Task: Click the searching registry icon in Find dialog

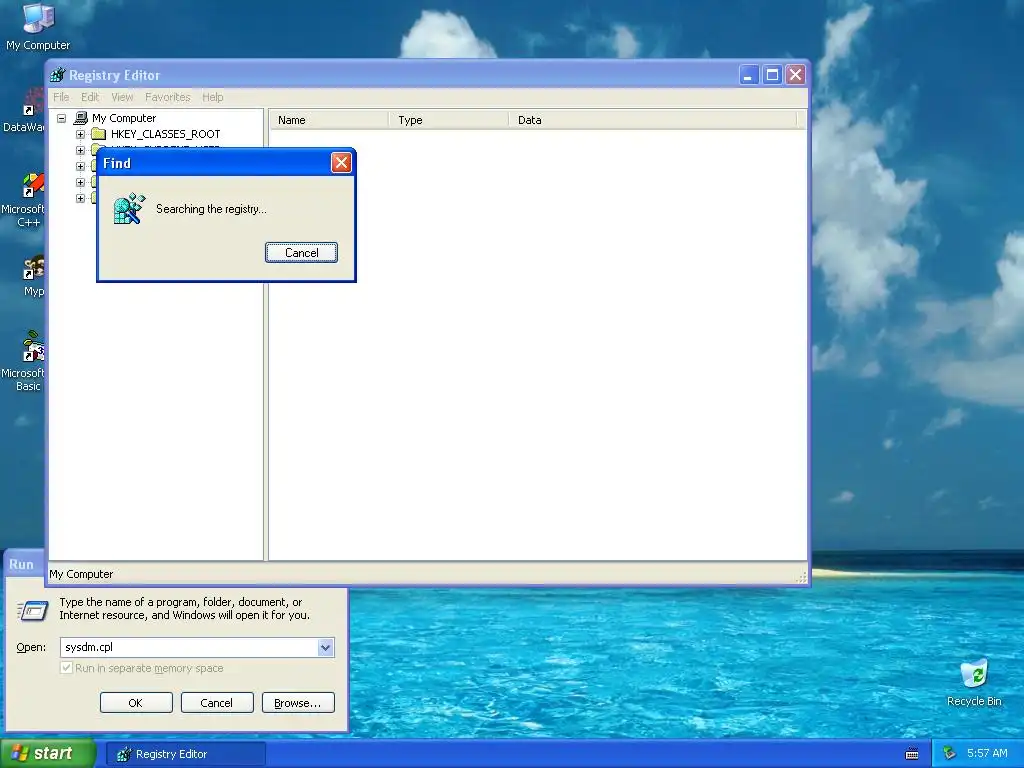Action: pos(129,209)
